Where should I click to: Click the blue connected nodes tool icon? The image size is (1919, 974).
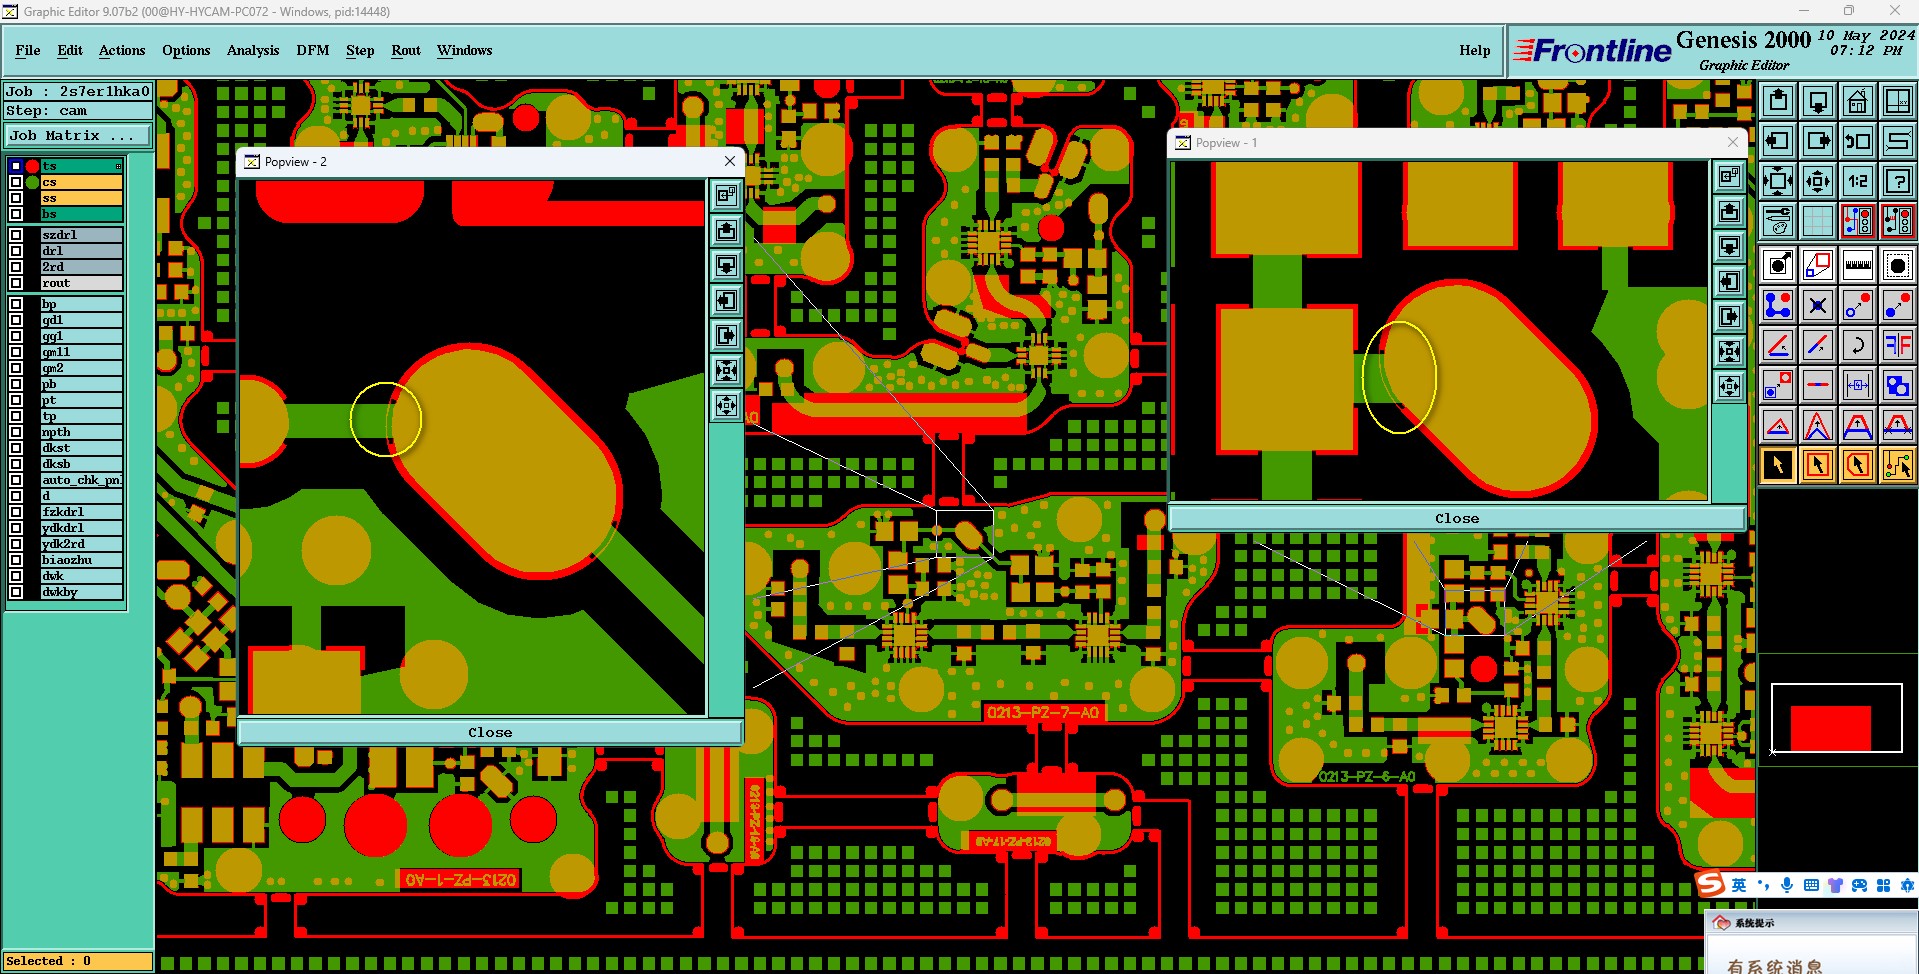[x=1778, y=305]
